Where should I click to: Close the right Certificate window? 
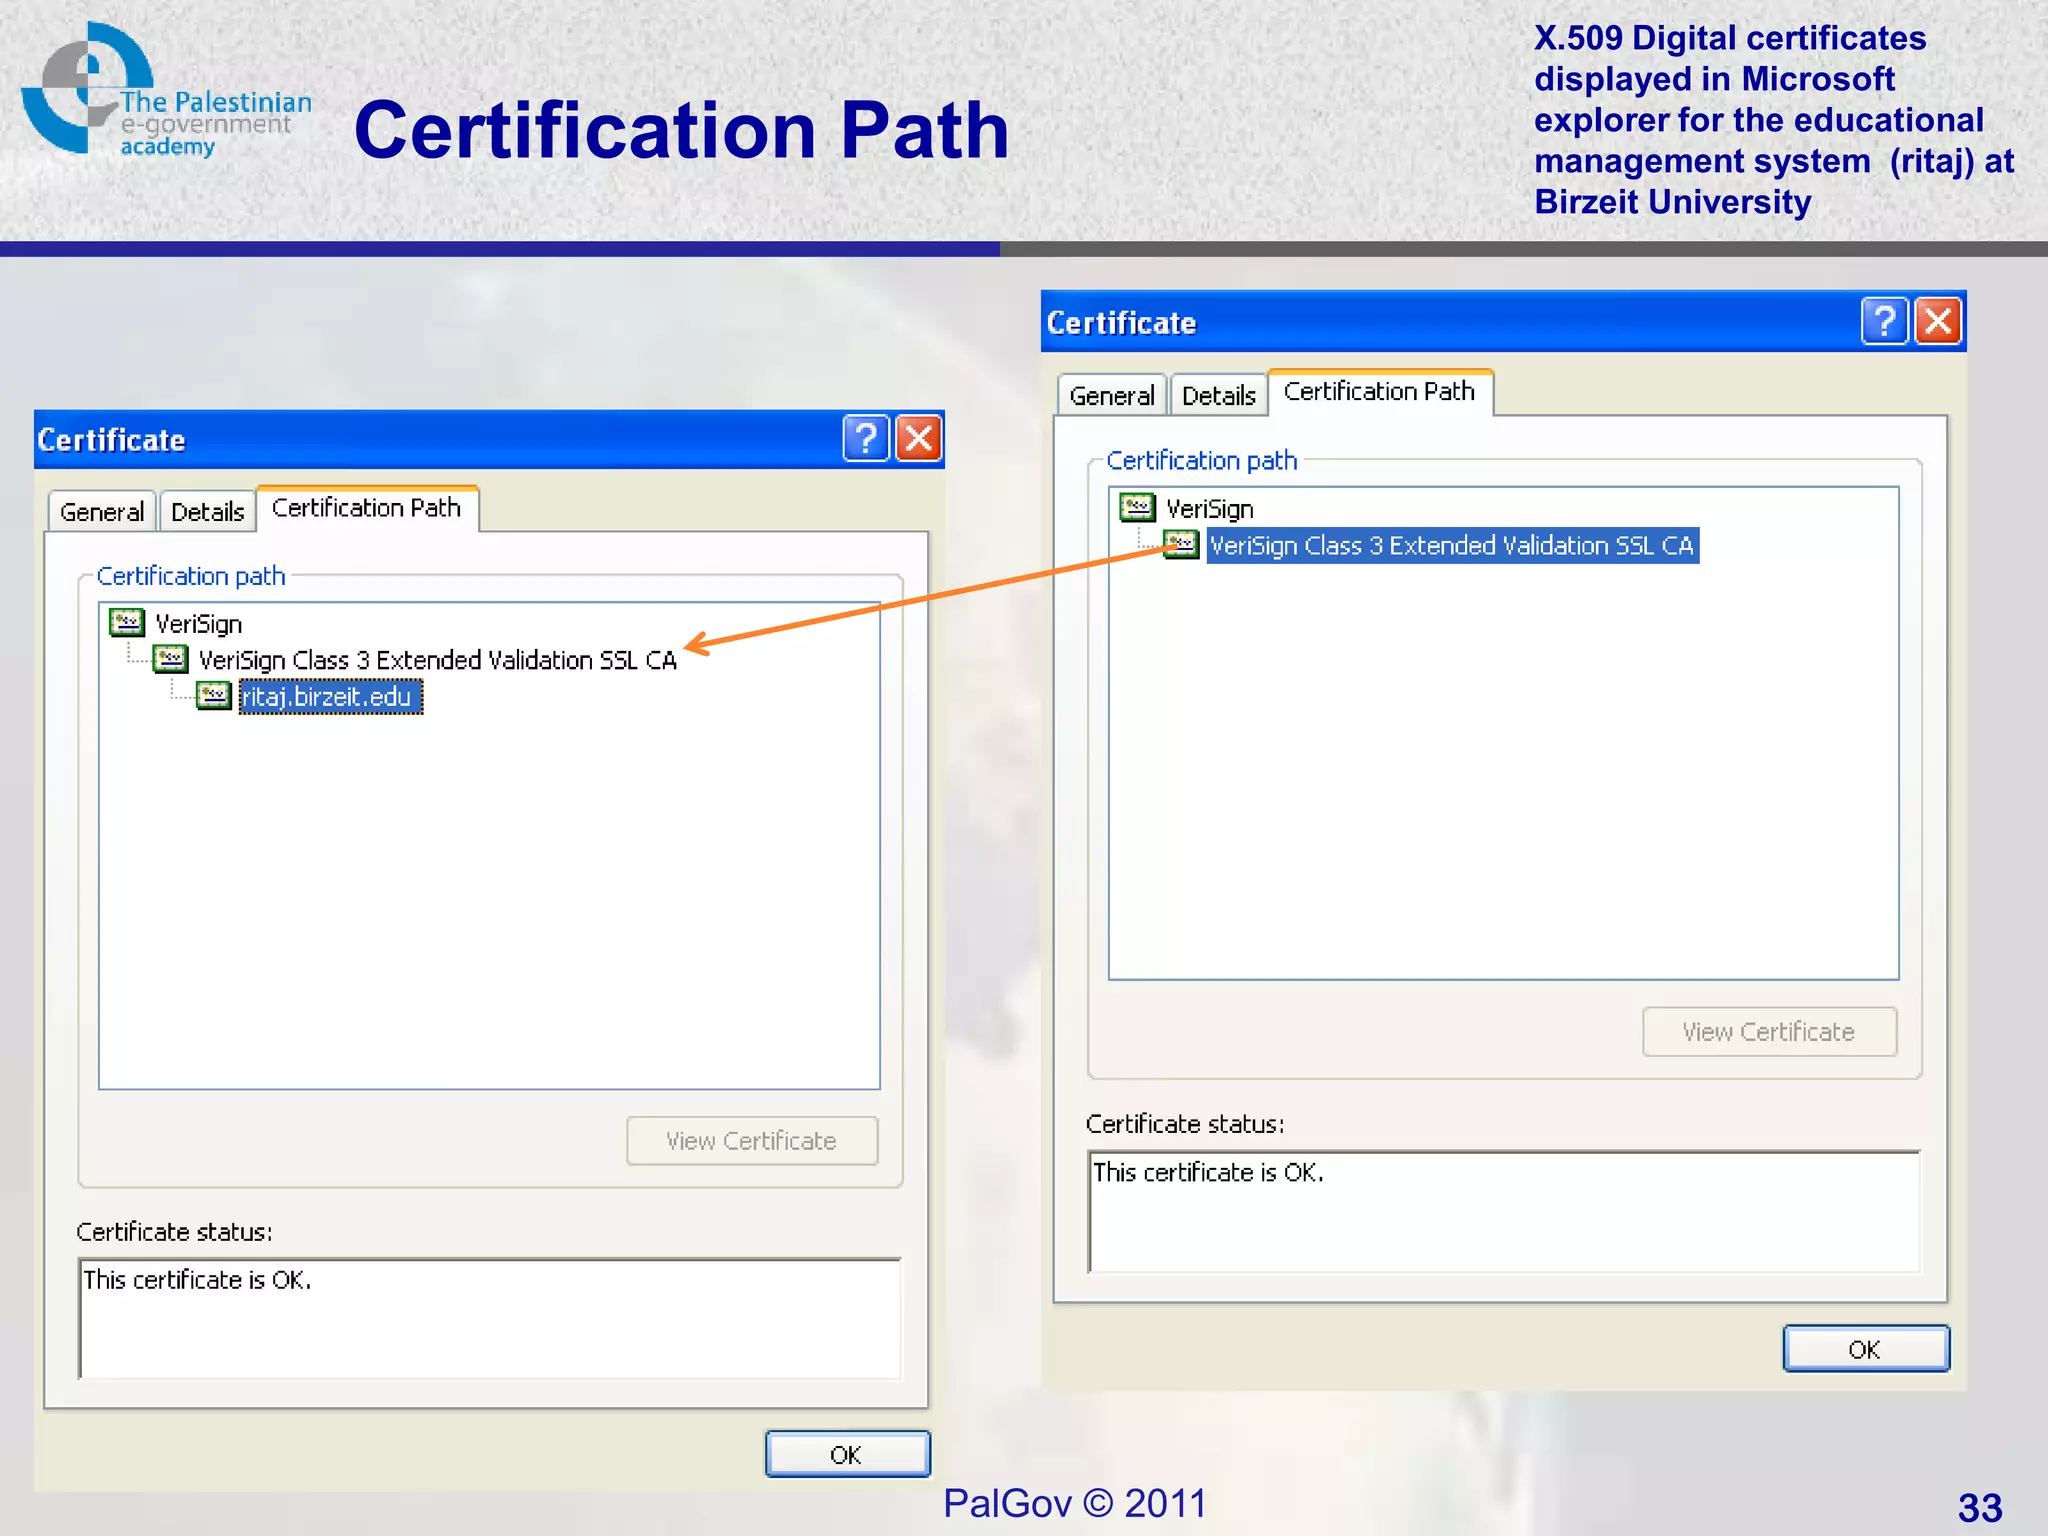point(1938,321)
